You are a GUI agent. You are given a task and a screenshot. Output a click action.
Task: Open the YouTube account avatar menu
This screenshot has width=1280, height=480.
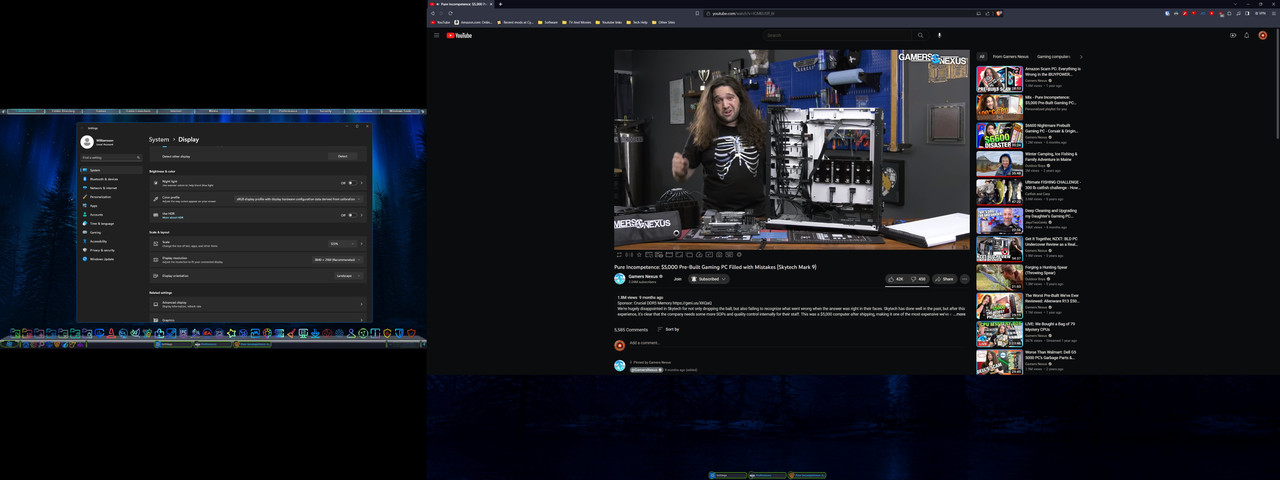(1262, 35)
